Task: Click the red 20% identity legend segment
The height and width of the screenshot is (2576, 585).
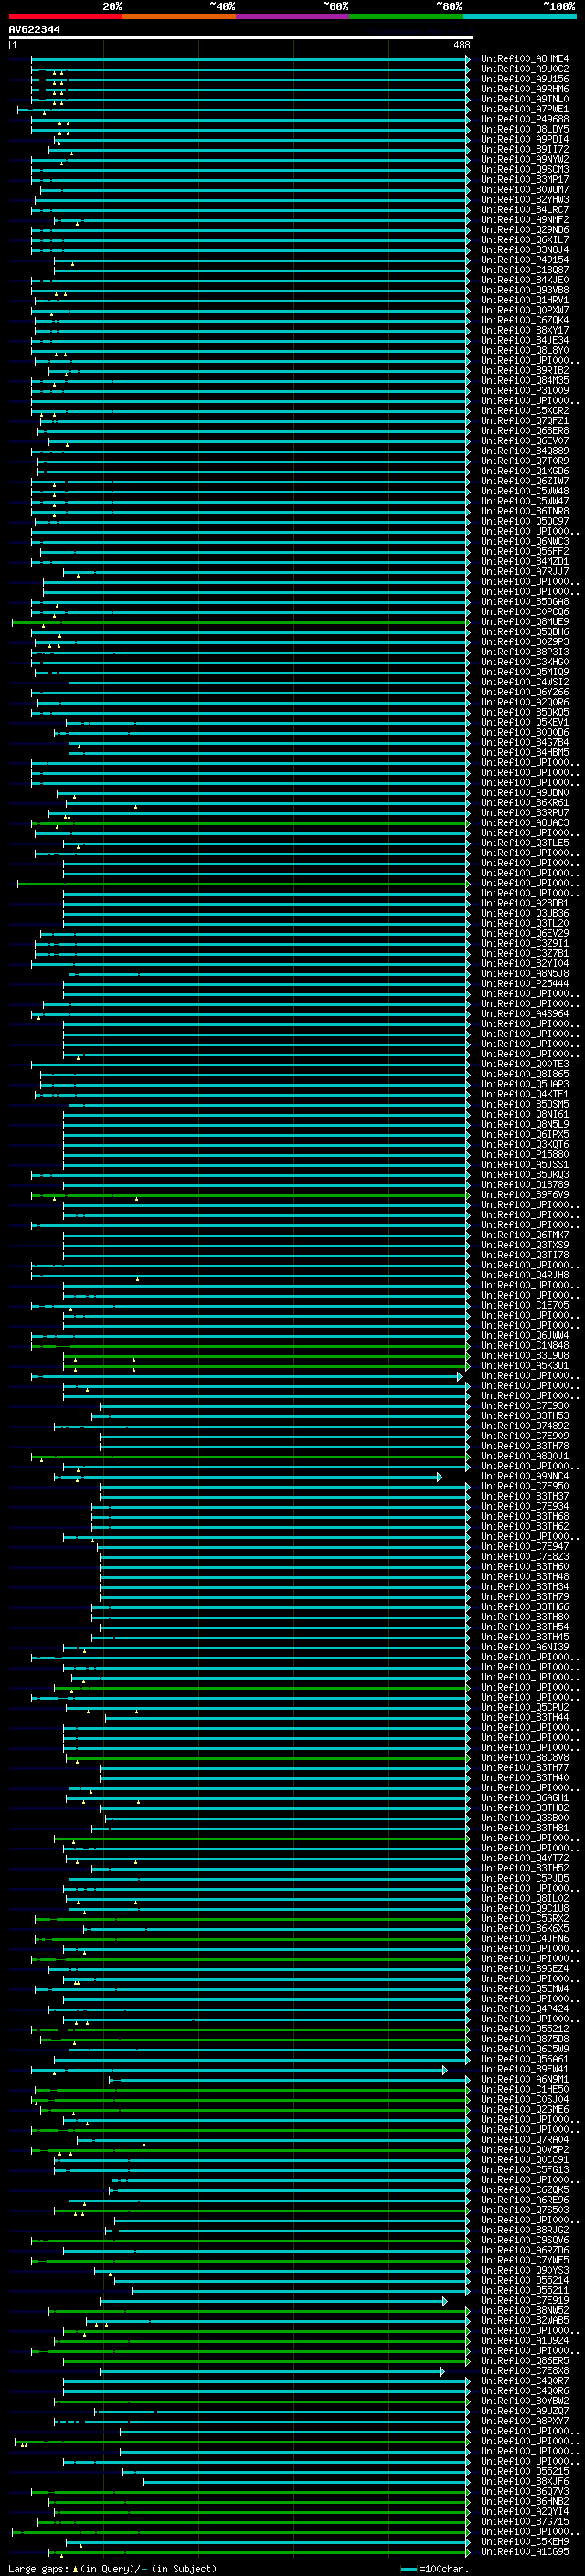Action: 65,16
